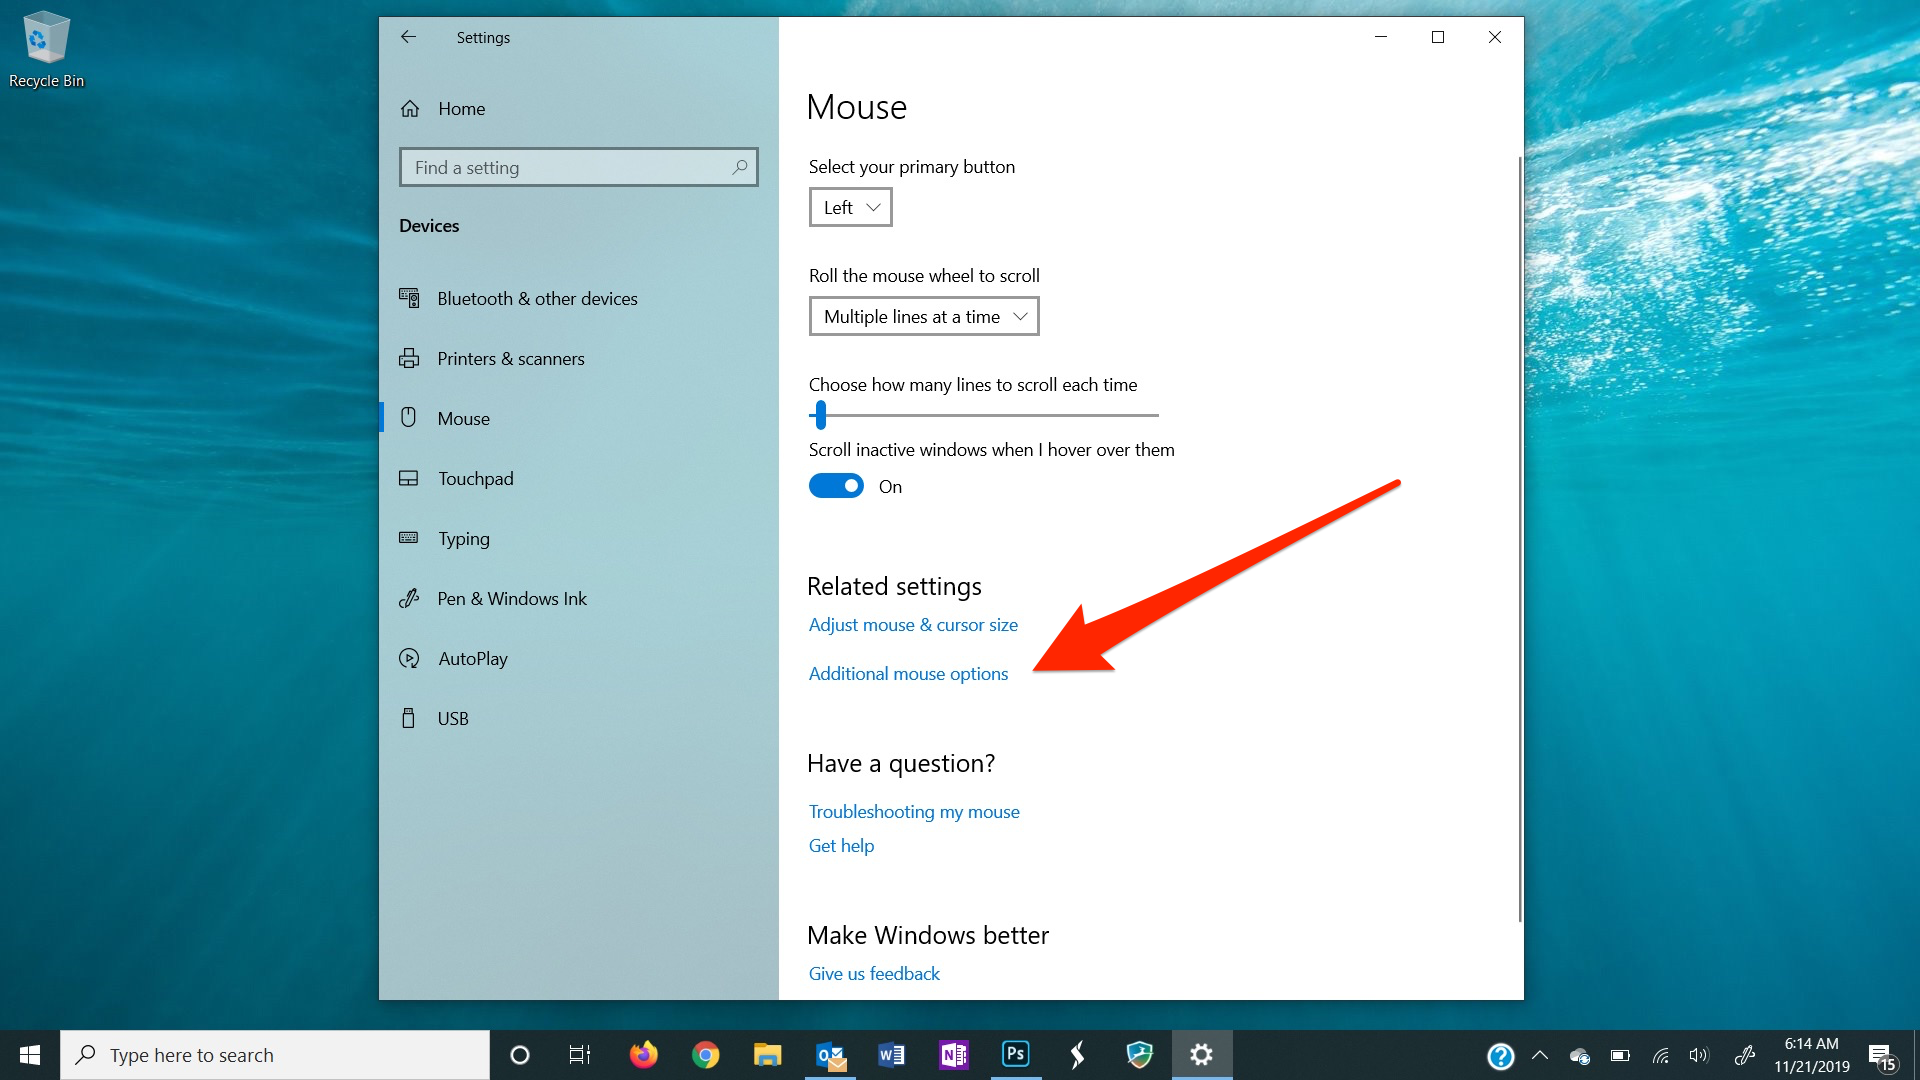Screen dimensions: 1920x1080
Task: Open Additional mouse options
Action: [908, 673]
